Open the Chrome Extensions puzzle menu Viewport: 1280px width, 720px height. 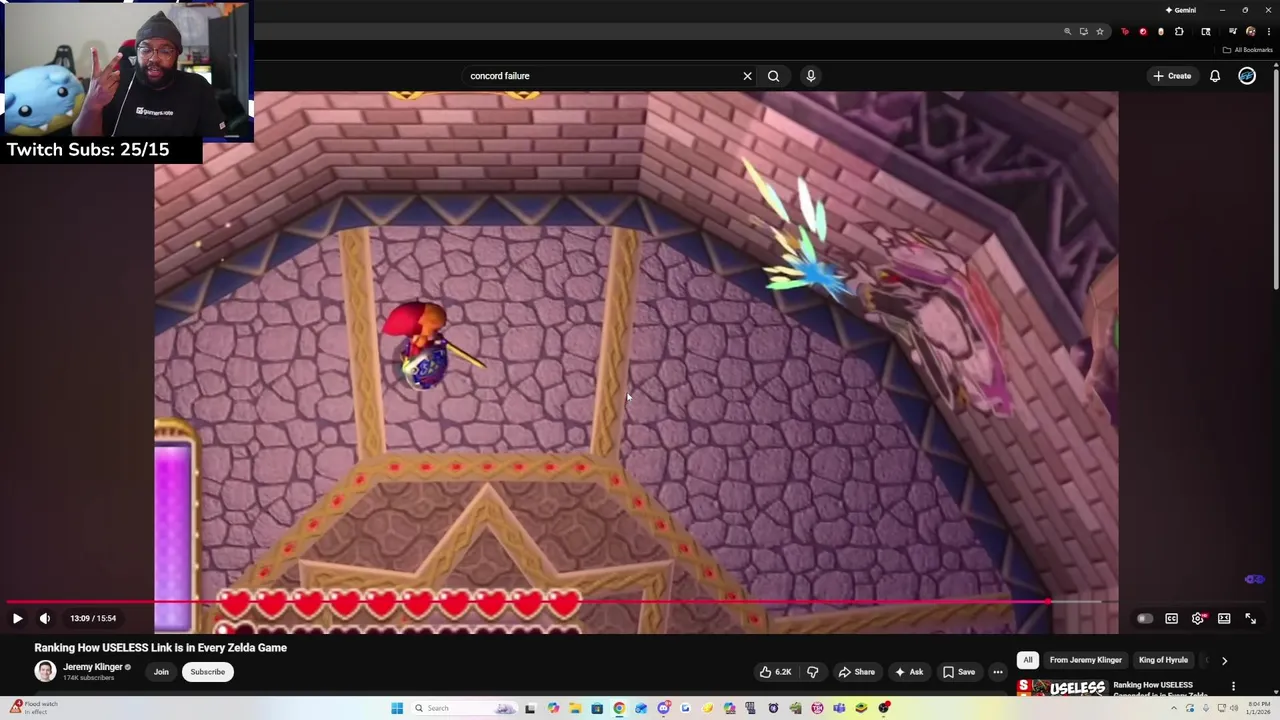1179,32
